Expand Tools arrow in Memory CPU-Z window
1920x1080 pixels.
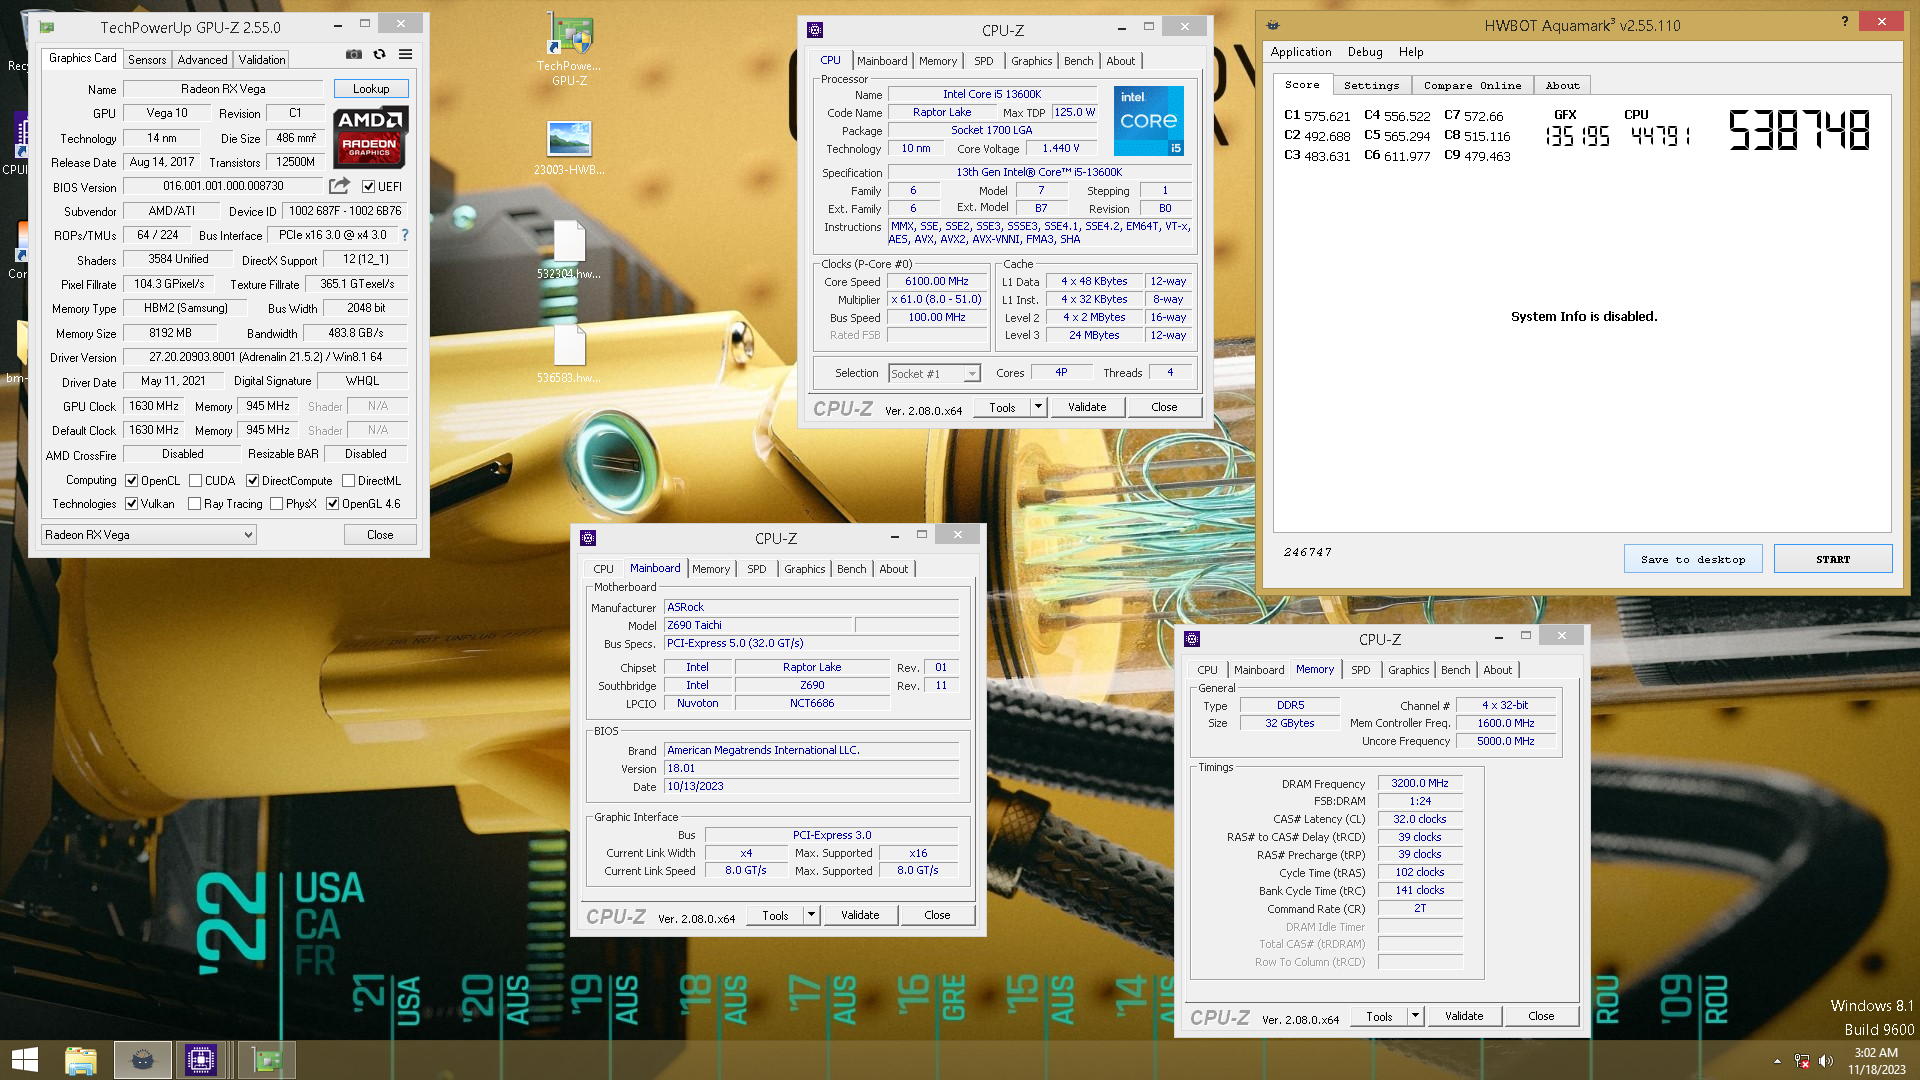[1415, 1016]
